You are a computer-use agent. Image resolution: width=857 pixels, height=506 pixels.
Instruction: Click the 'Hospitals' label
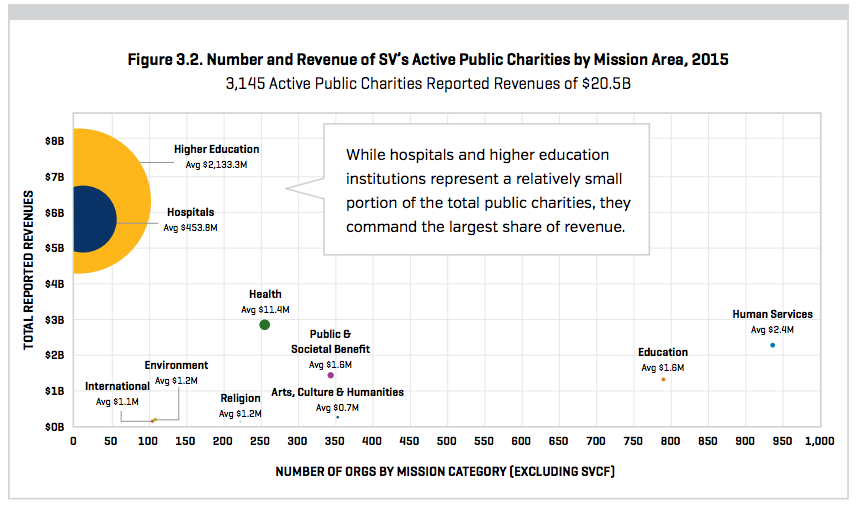click(x=191, y=212)
